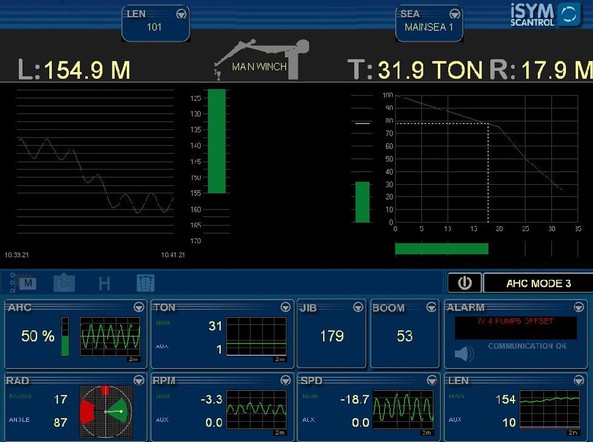Click the AHC 50 % value

click(x=38, y=336)
